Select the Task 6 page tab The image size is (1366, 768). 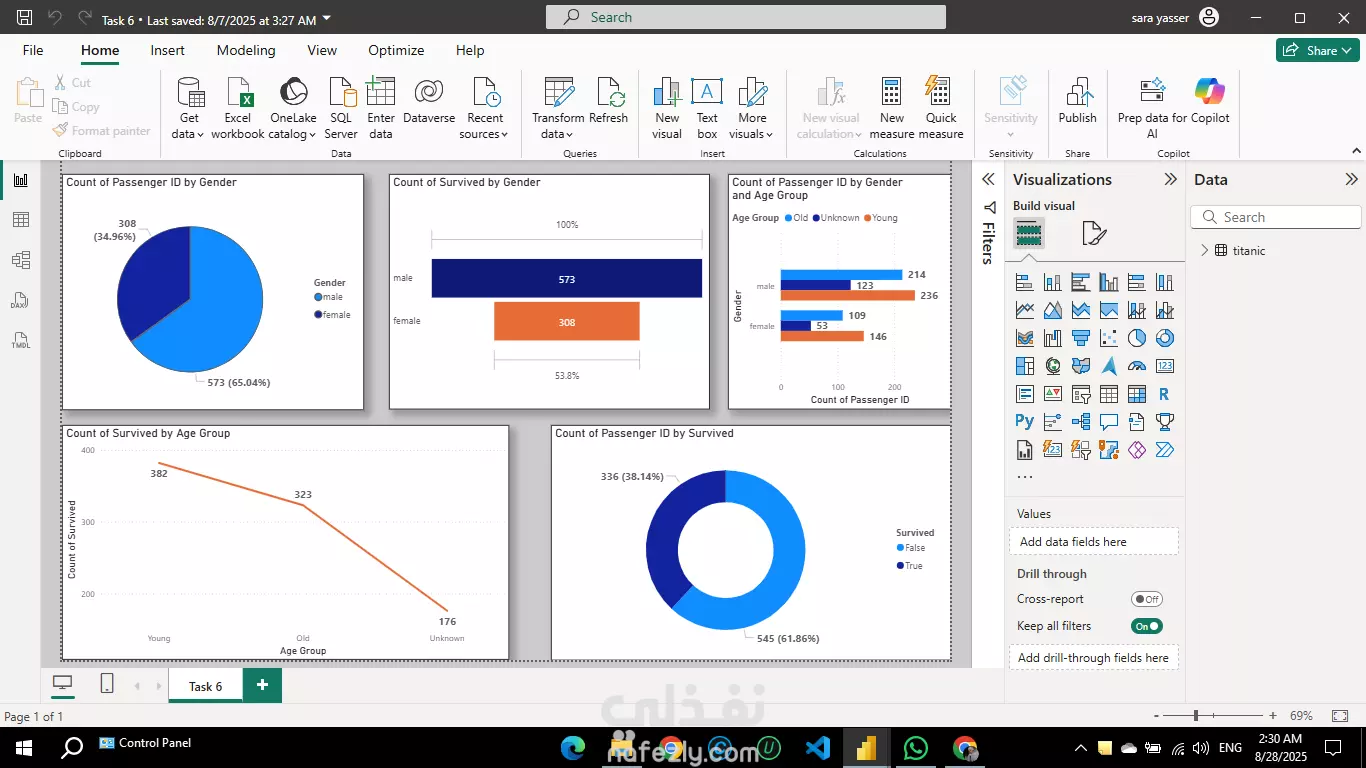205,686
